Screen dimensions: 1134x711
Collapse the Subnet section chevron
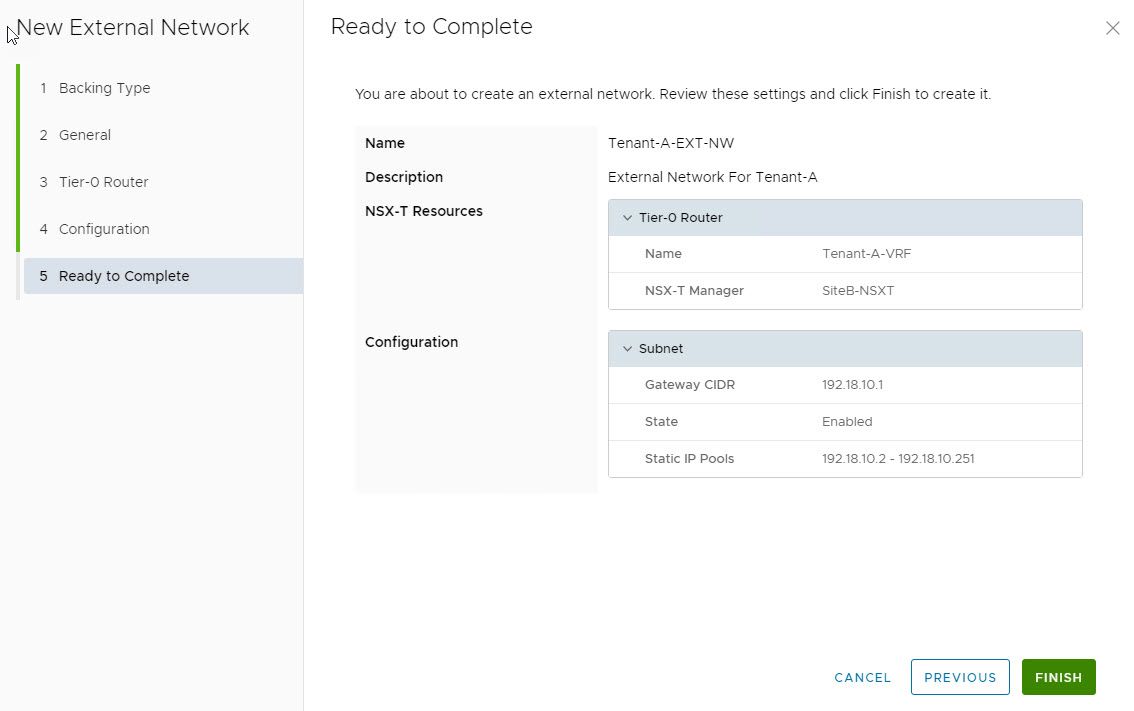tap(628, 349)
